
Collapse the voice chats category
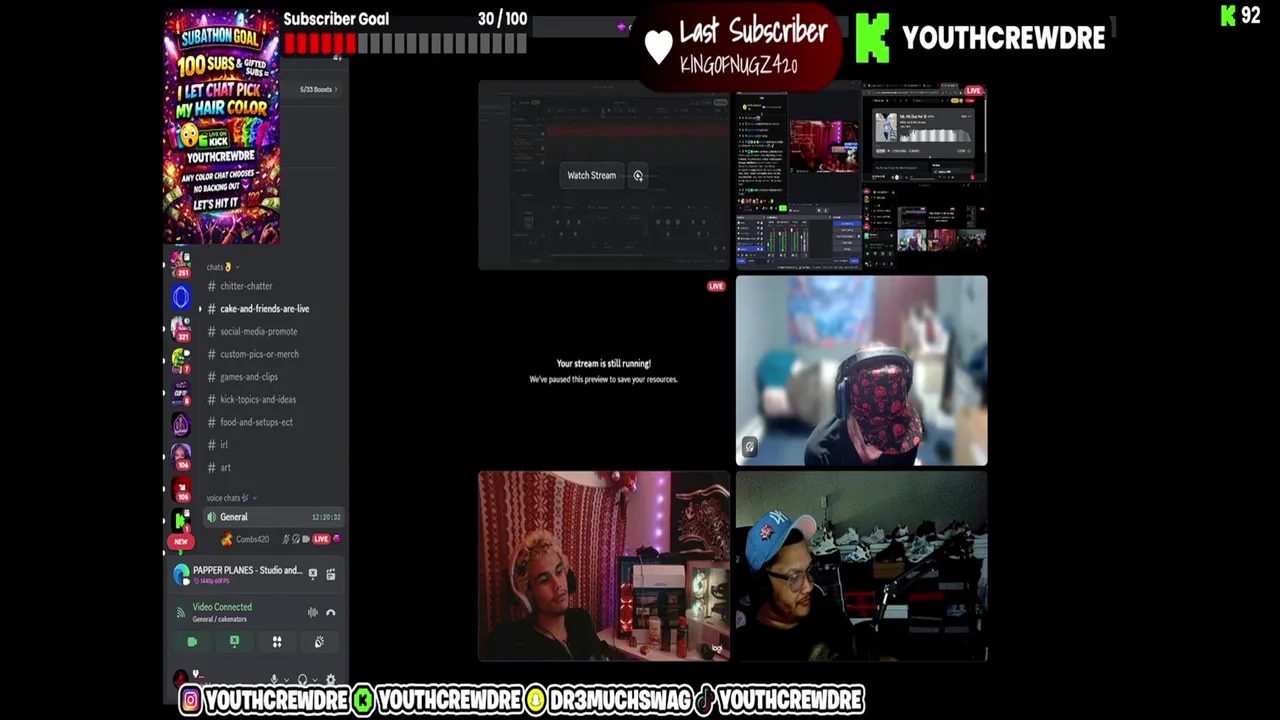pyautogui.click(x=231, y=498)
